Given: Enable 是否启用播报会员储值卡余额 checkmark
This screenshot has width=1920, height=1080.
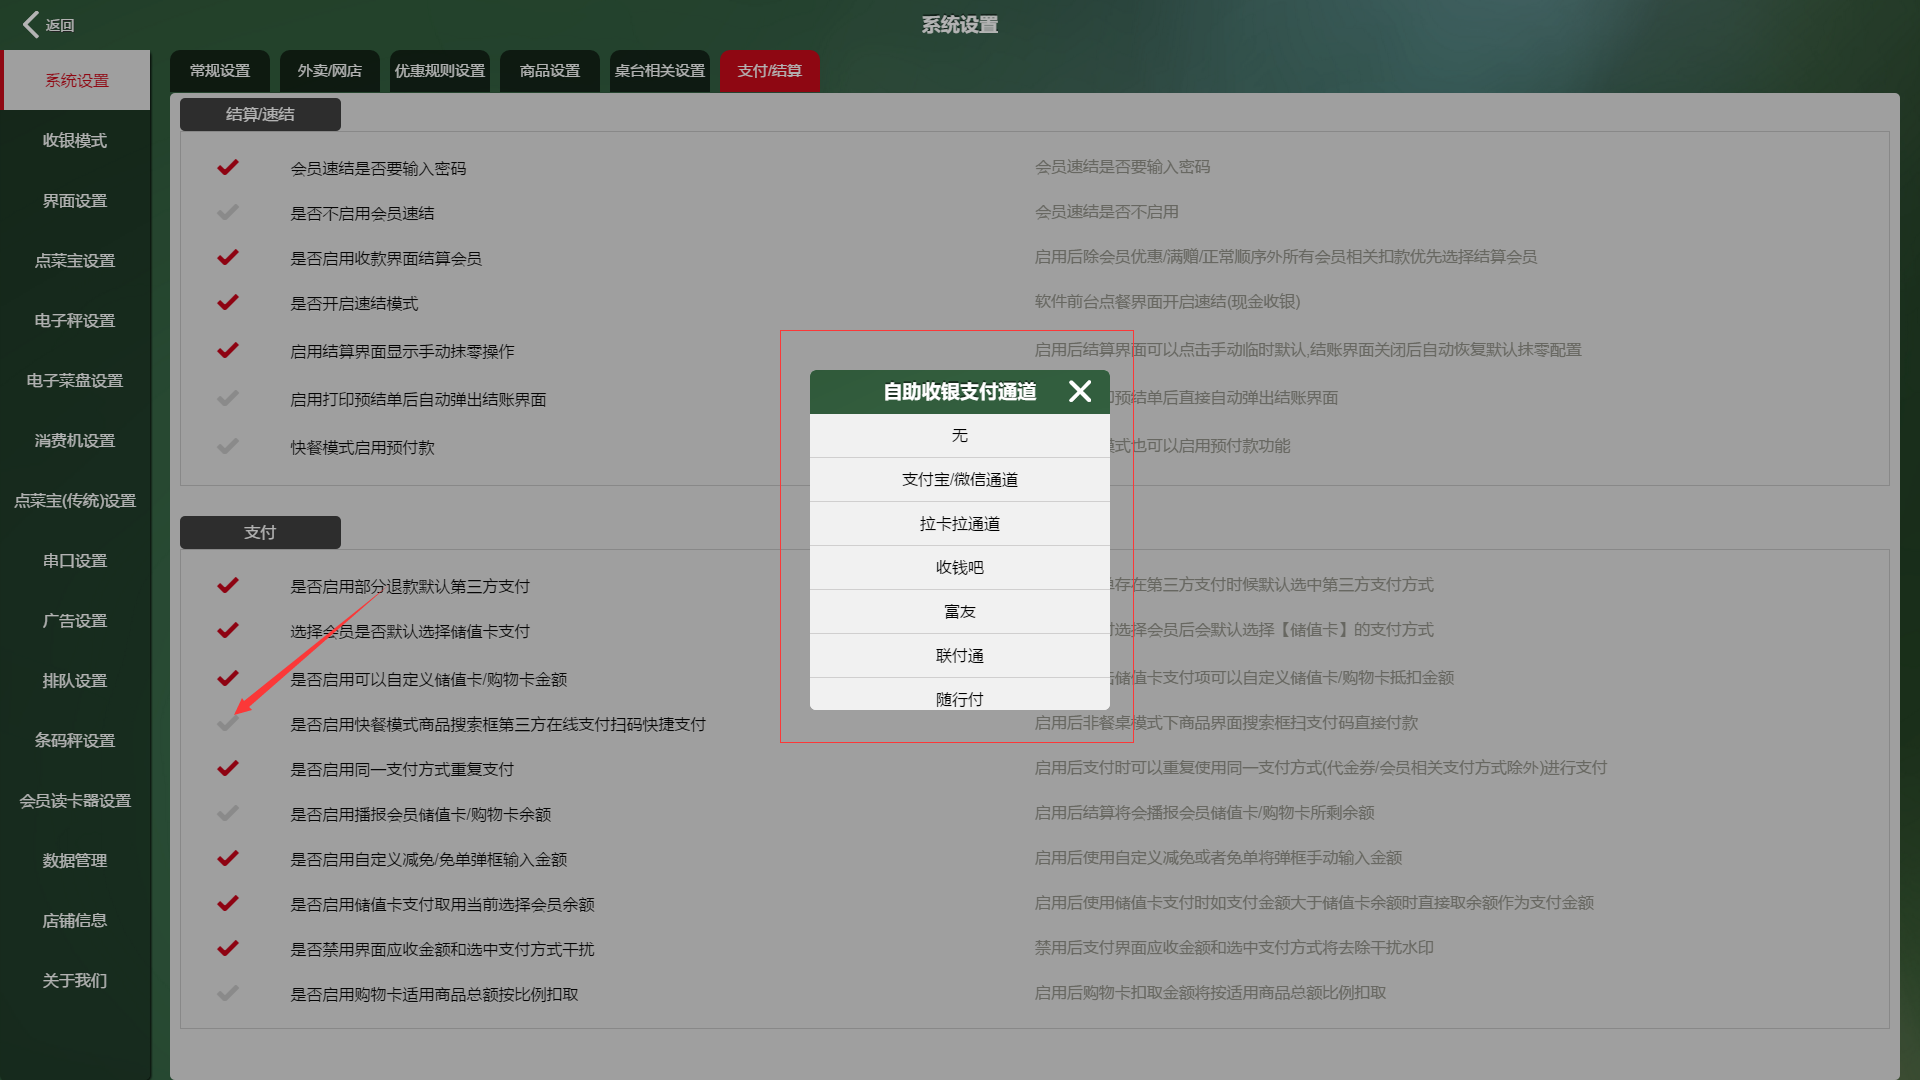Looking at the screenshot, I should tap(228, 813).
